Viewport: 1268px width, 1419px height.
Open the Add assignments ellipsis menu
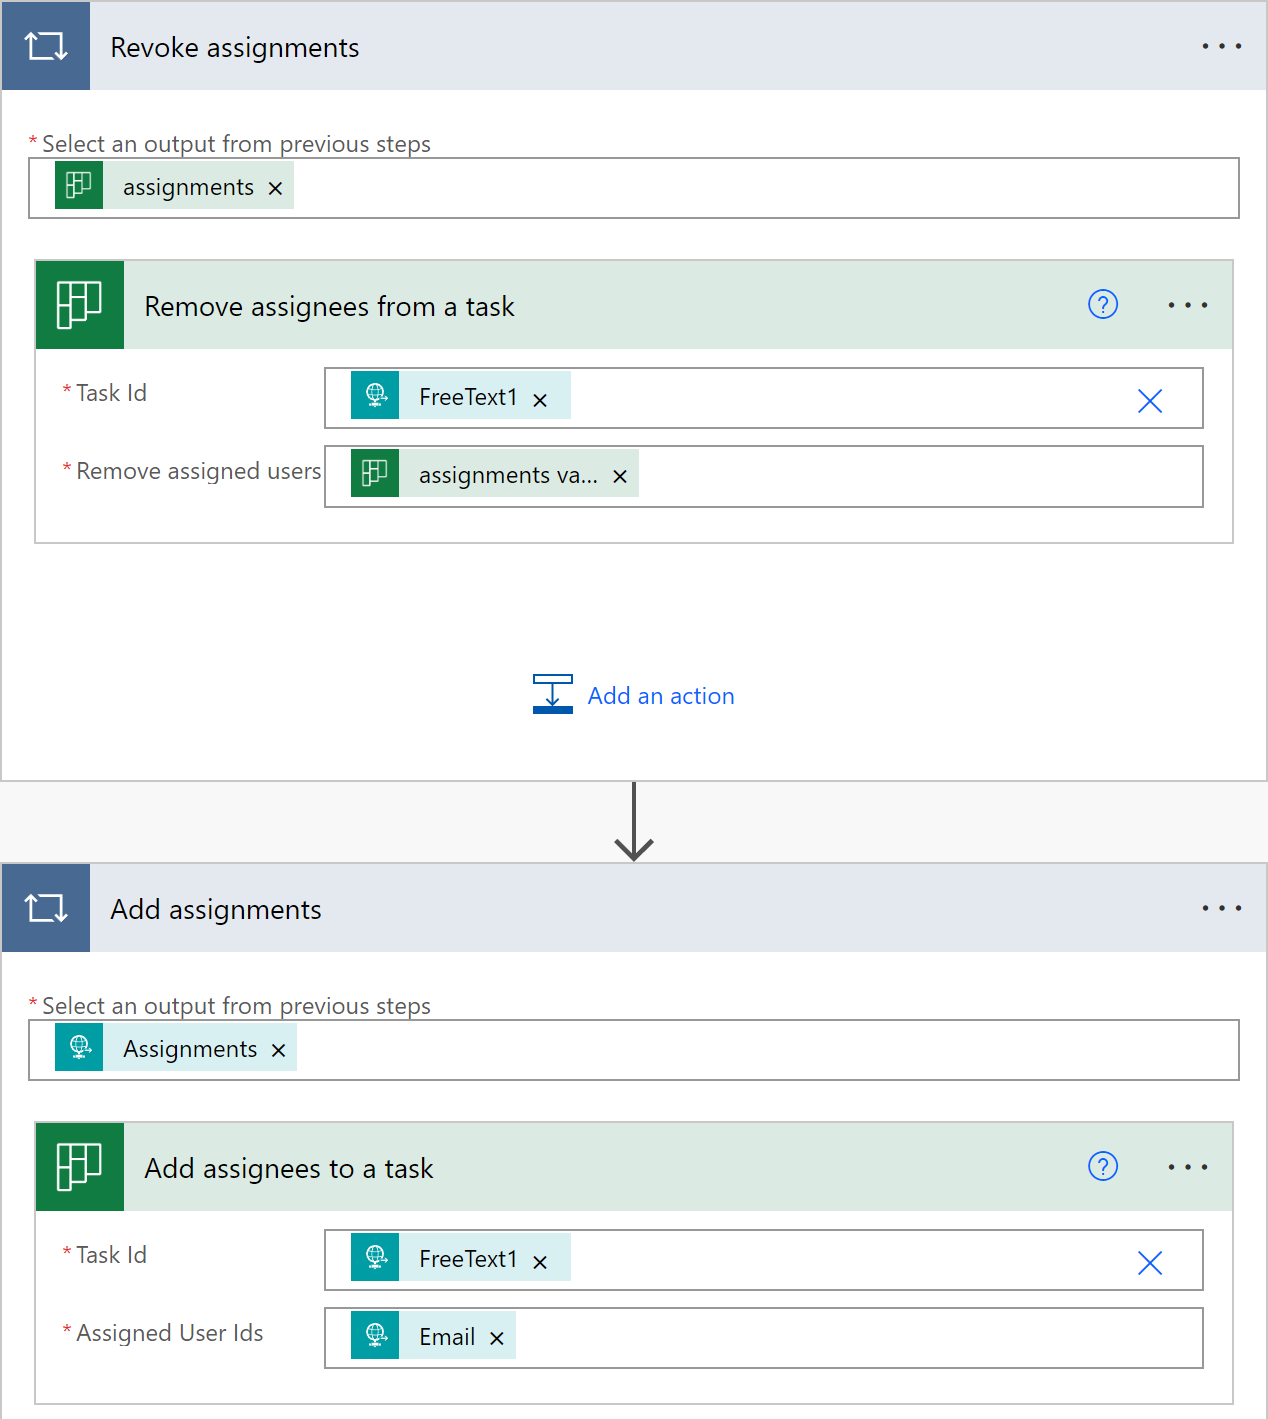1221,908
